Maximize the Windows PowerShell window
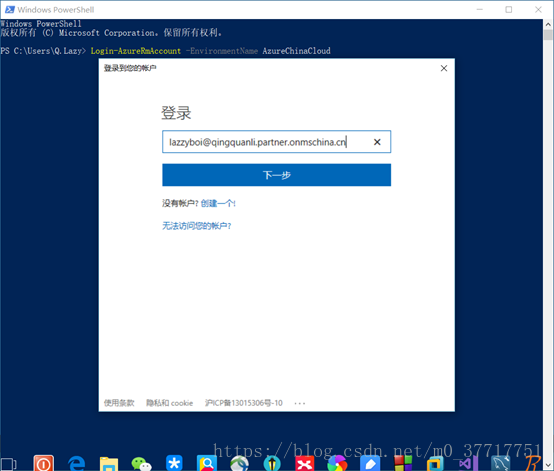Viewport: 554px width, 471px height. pyautogui.click(x=508, y=10)
